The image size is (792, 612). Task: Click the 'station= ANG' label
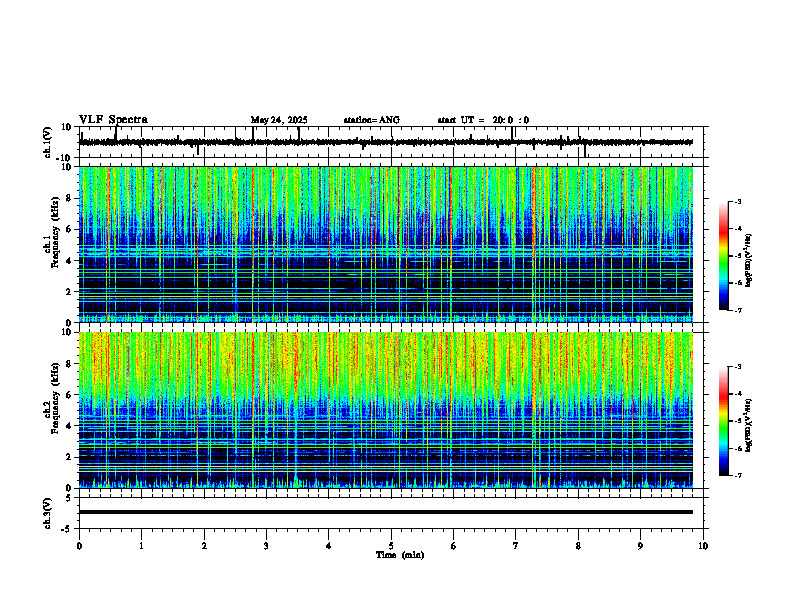(372, 120)
